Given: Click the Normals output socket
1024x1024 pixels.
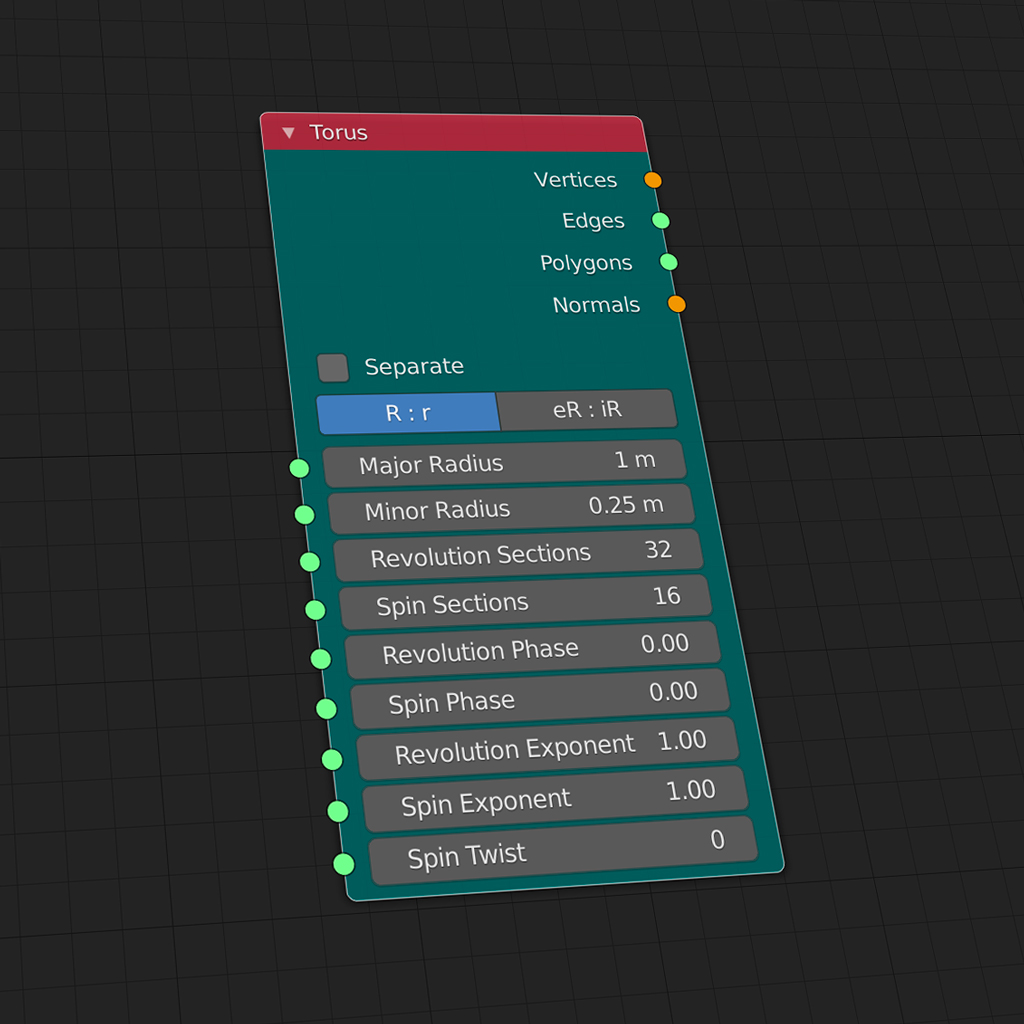Looking at the screenshot, I should [x=677, y=304].
